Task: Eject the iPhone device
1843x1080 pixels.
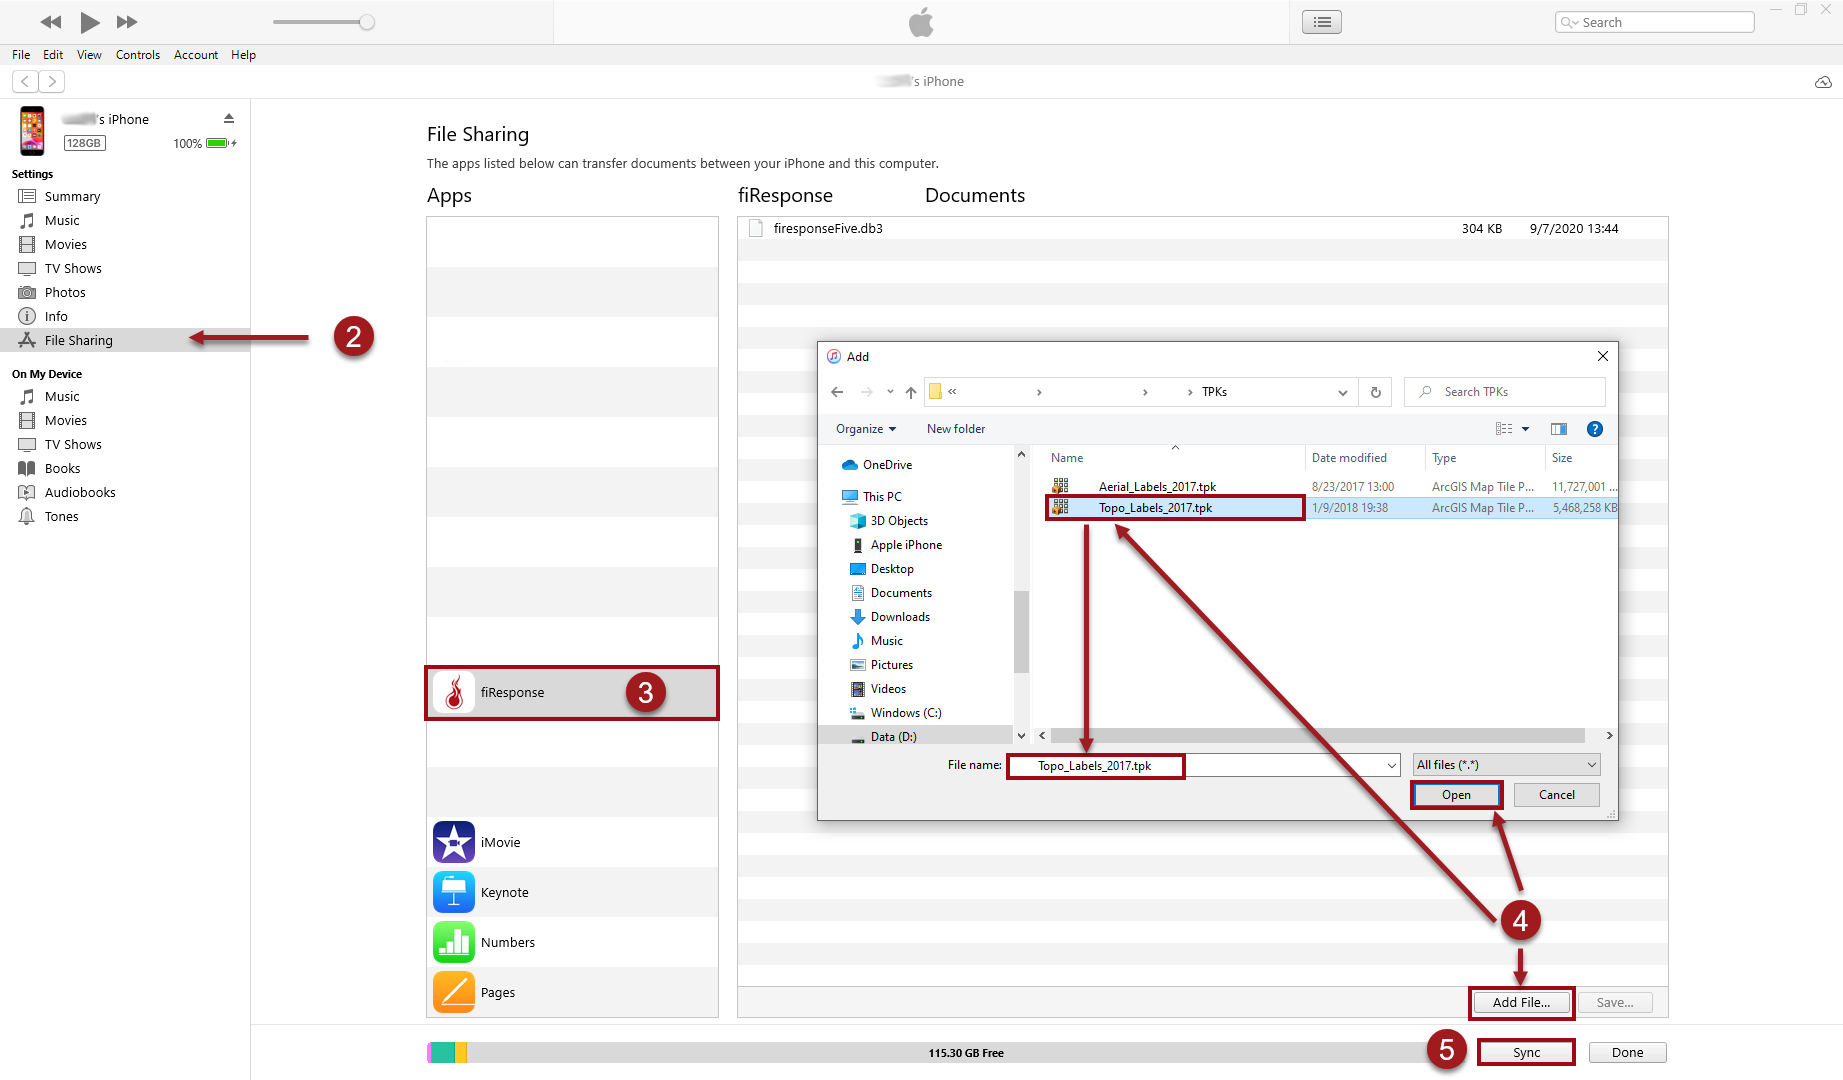Action: pyautogui.click(x=229, y=118)
